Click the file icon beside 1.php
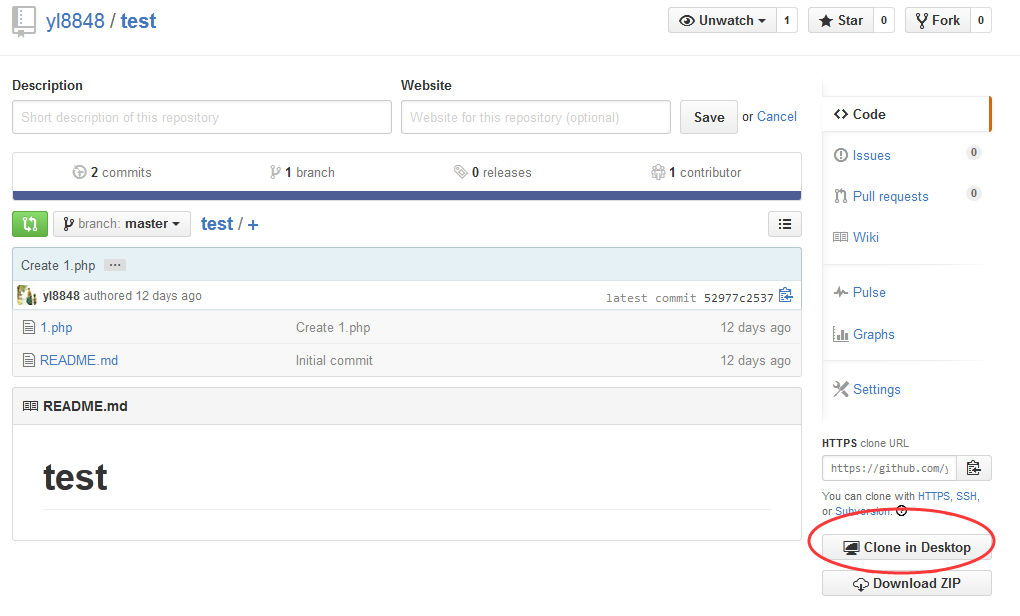Image resolution: width=1020 pixels, height=616 pixels. click(x=29, y=327)
